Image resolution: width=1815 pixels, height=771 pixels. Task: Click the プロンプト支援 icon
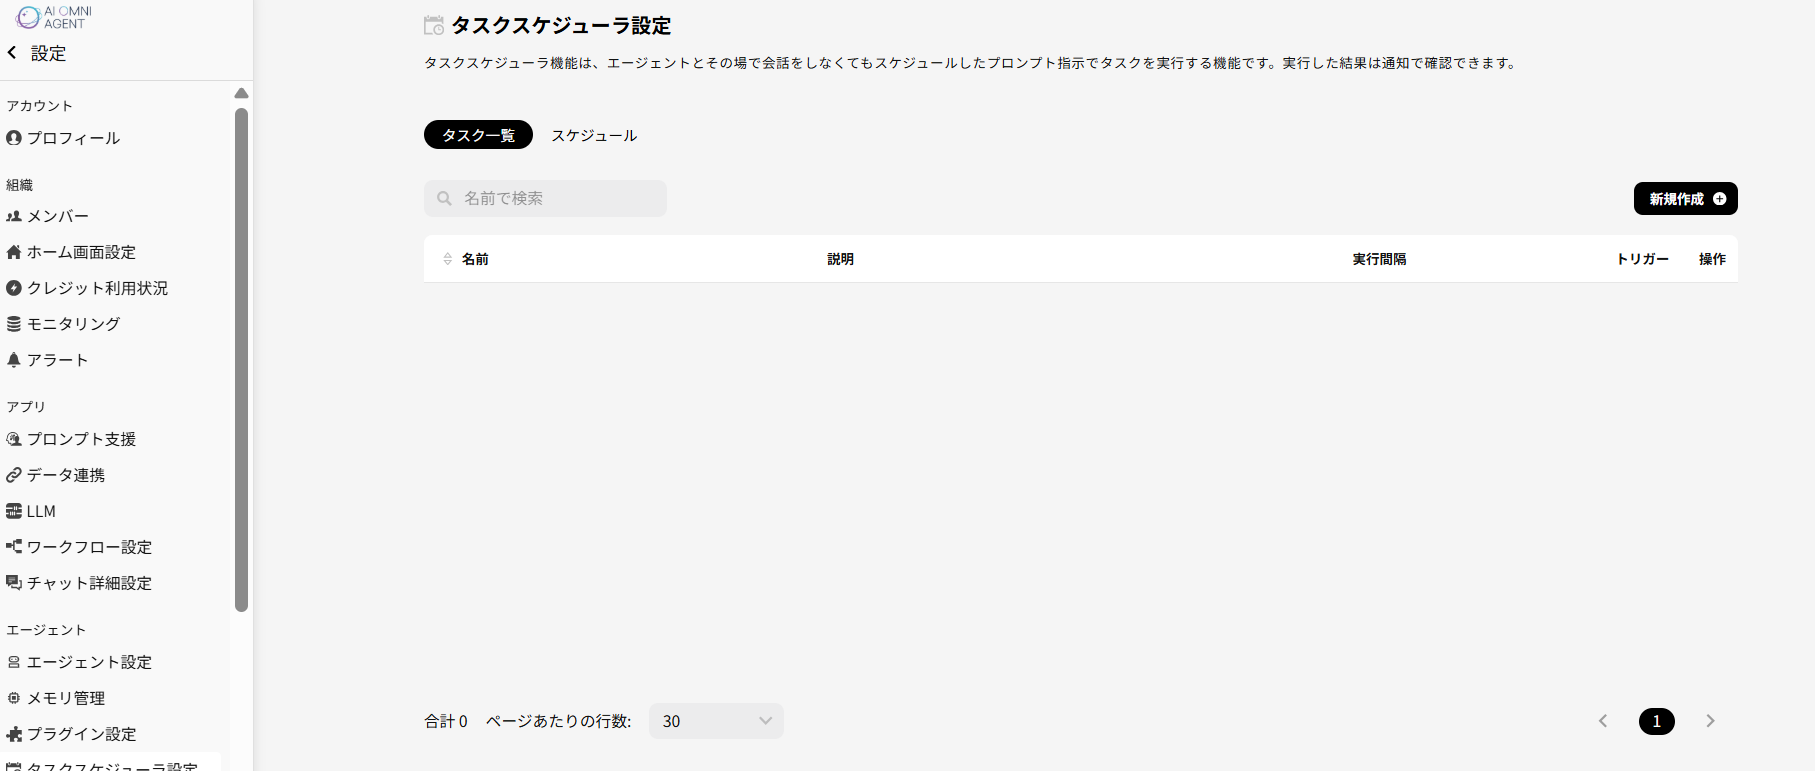pos(14,439)
